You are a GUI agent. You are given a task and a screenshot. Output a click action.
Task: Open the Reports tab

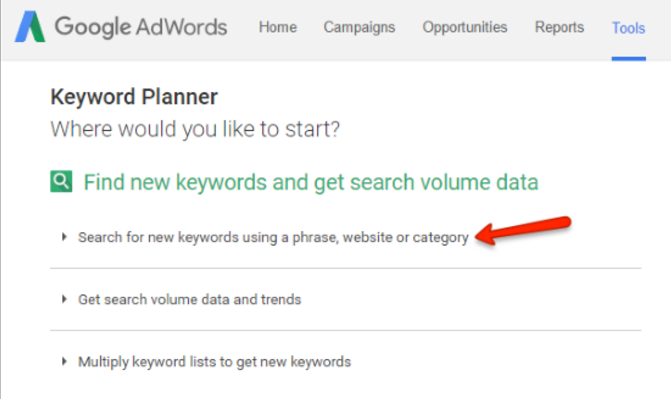(x=559, y=28)
